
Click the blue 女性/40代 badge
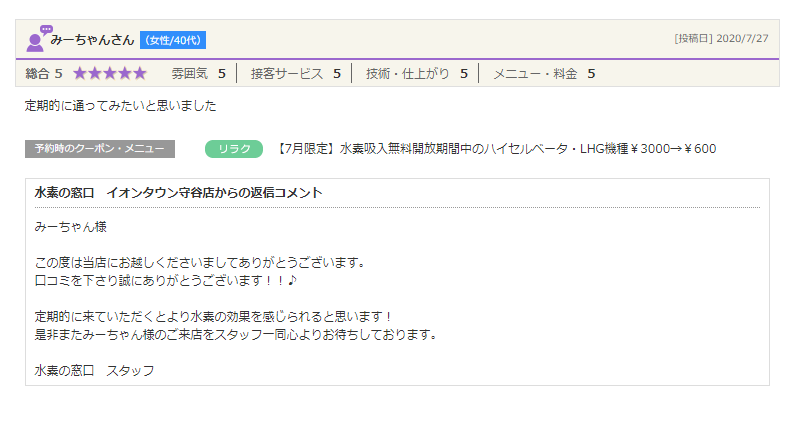pos(172,40)
